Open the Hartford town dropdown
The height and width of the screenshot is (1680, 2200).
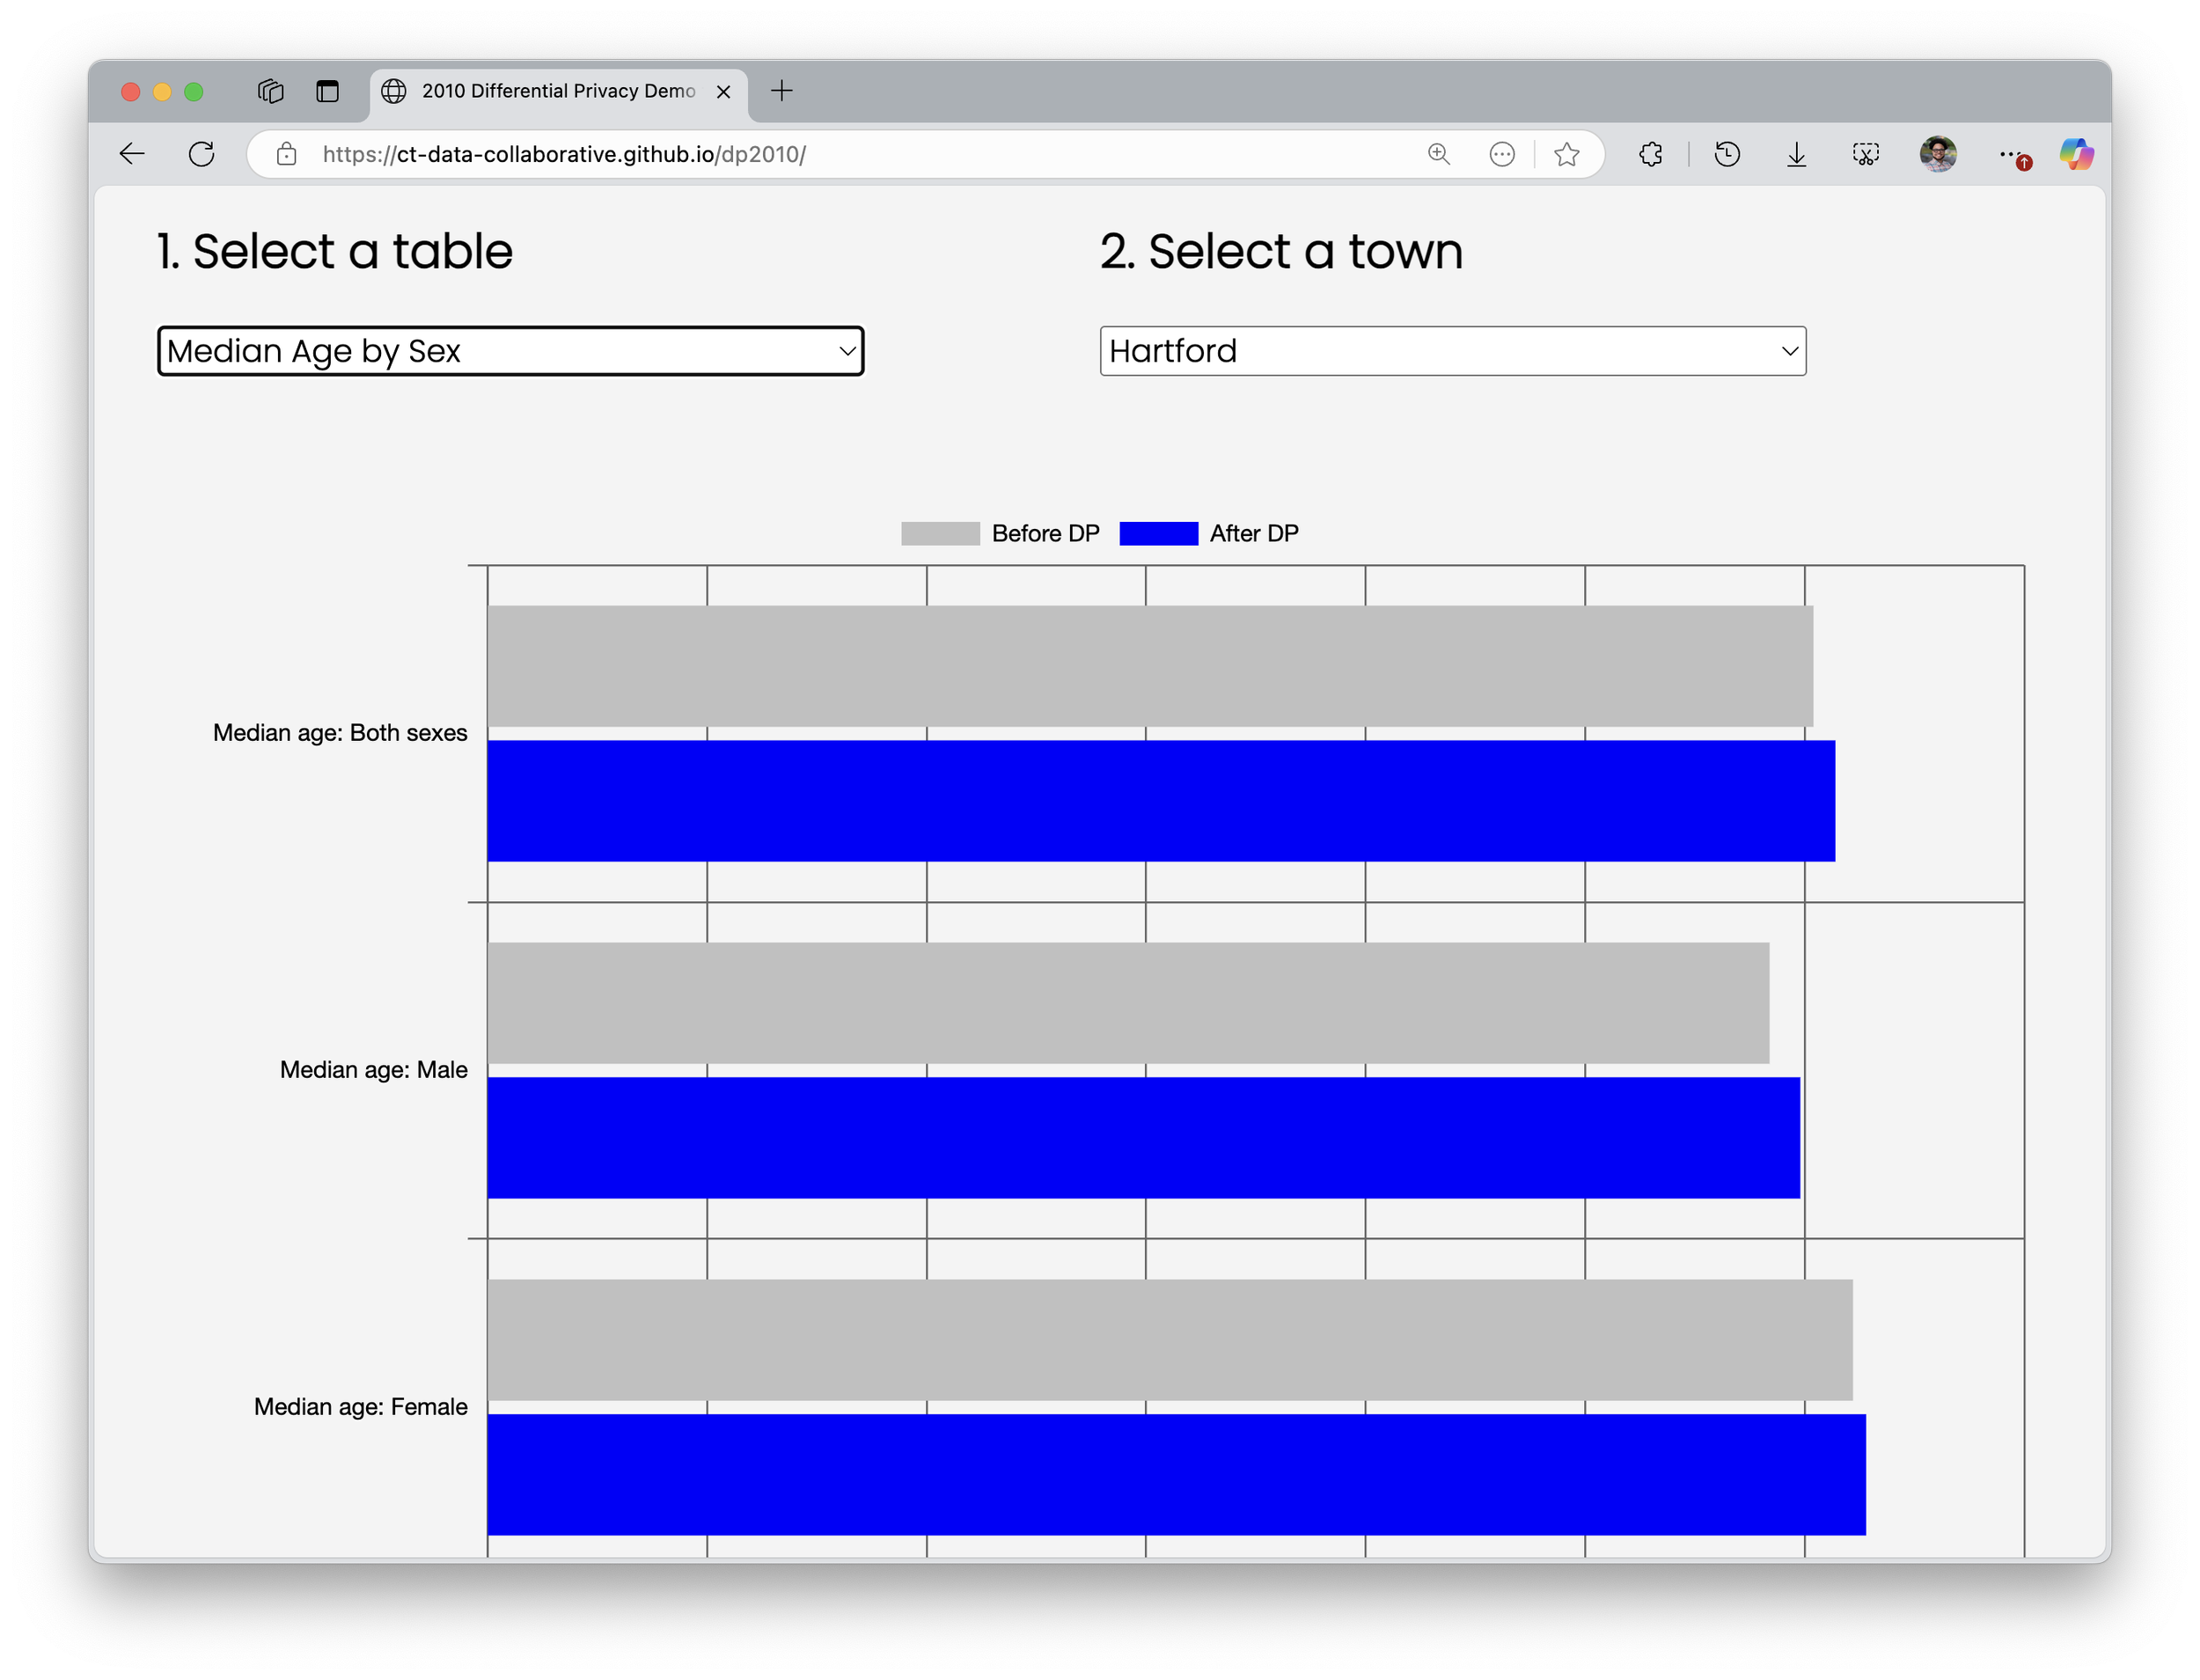[1452, 351]
